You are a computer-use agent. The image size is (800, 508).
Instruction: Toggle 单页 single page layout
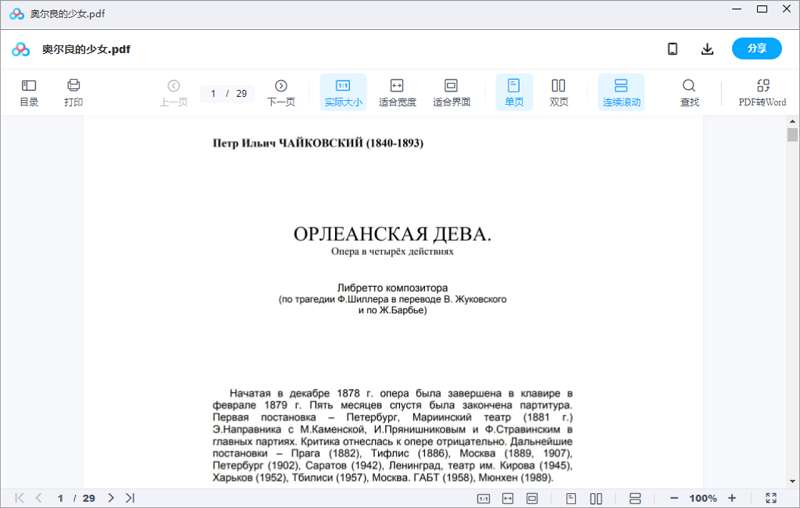coord(514,93)
